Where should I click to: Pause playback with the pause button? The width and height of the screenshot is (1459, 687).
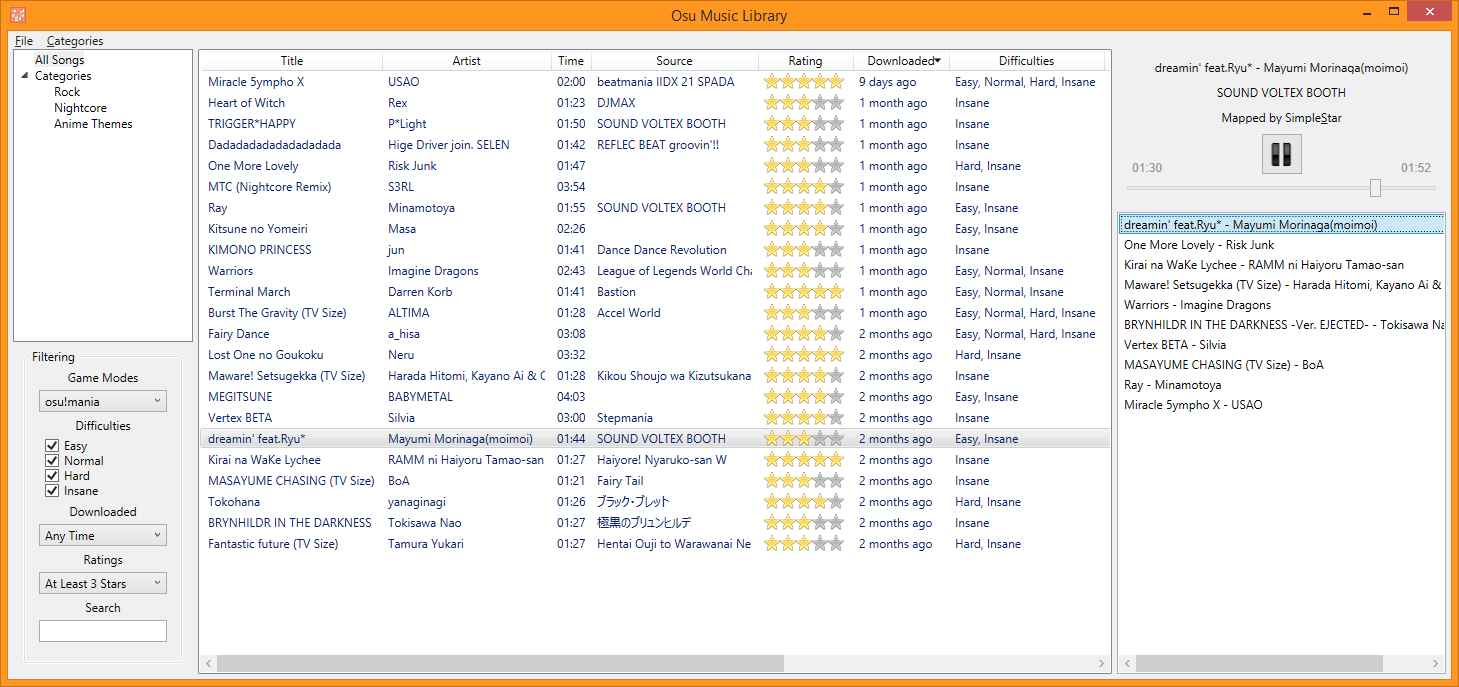click(1281, 154)
